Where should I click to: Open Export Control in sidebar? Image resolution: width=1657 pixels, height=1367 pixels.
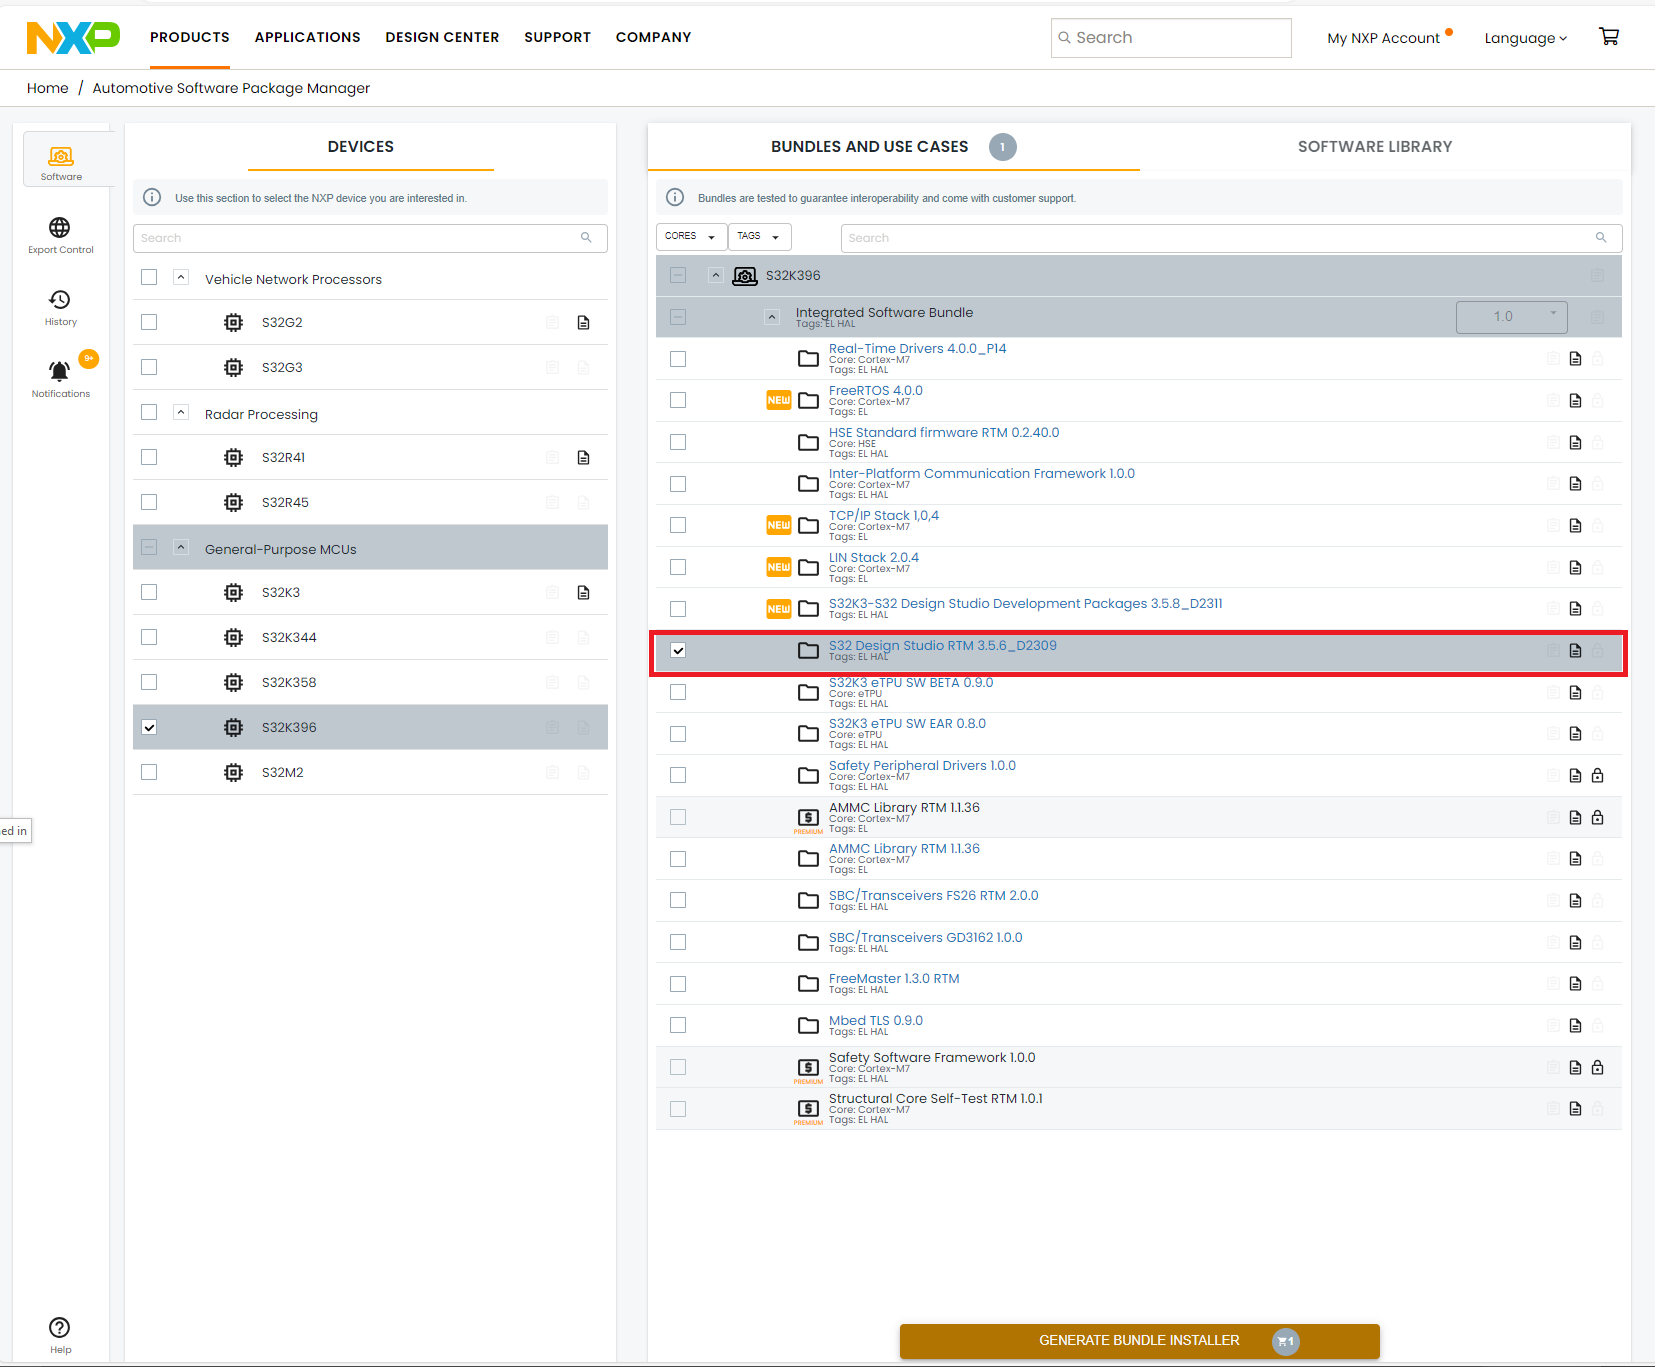pyautogui.click(x=60, y=235)
